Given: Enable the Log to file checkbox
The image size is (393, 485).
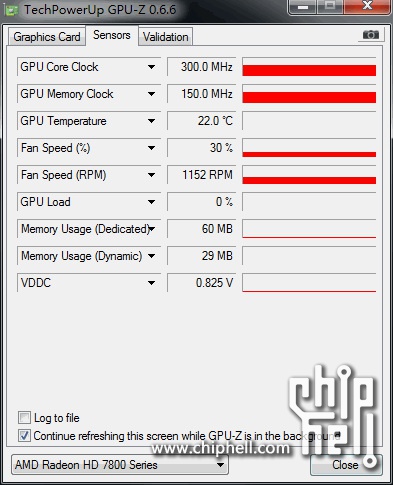Looking at the screenshot, I should coord(24,418).
